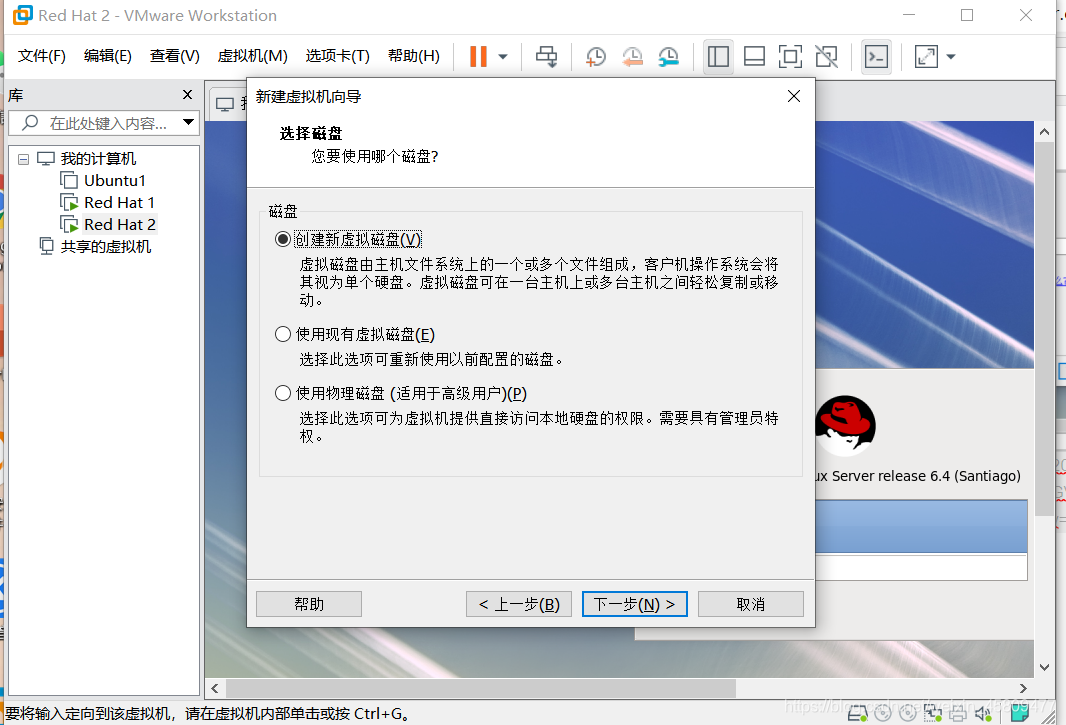This screenshot has height=725, width=1066.
Task: Click the Send Ctrl+Alt+Del toolbar icon
Action: coord(547,56)
